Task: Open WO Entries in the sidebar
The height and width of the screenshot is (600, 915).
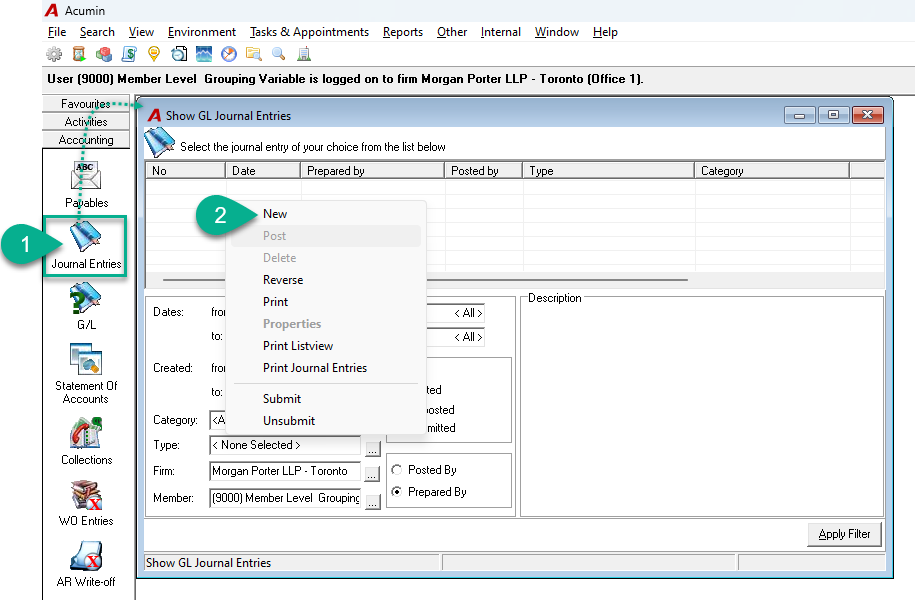Action: (86, 503)
